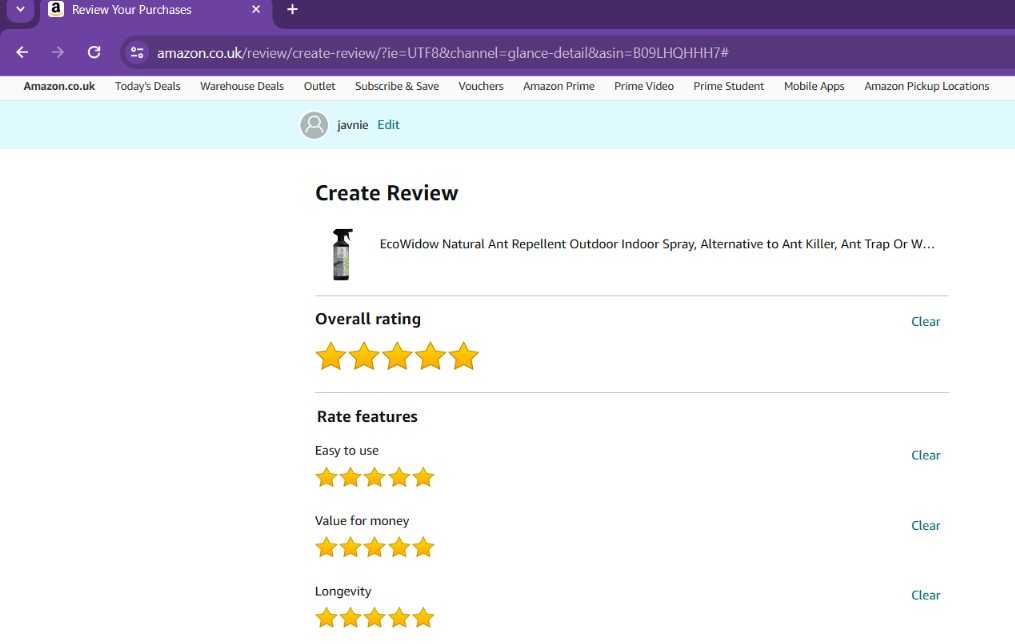Rate Value for money one star
This screenshot has height=644, width=1015.
326,548
